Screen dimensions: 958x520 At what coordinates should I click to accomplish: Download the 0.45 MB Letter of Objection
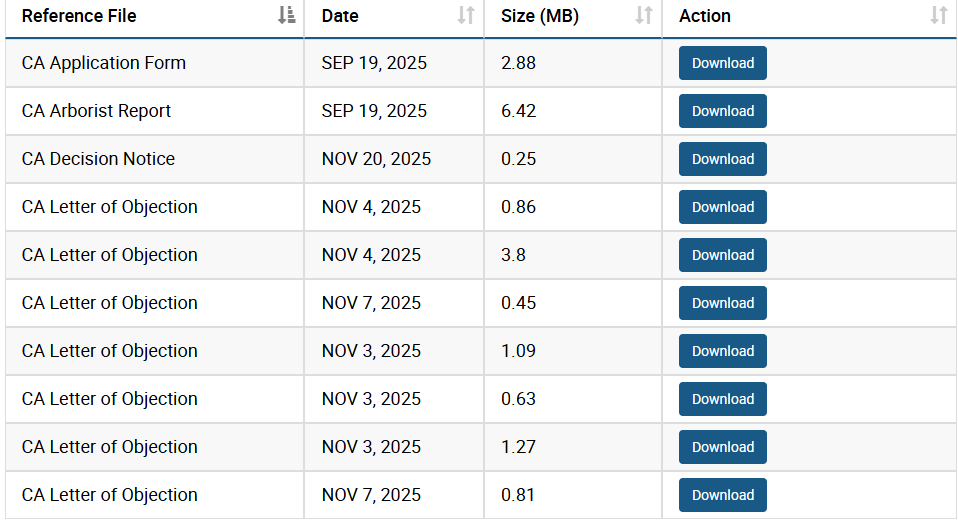click(723, 303)
